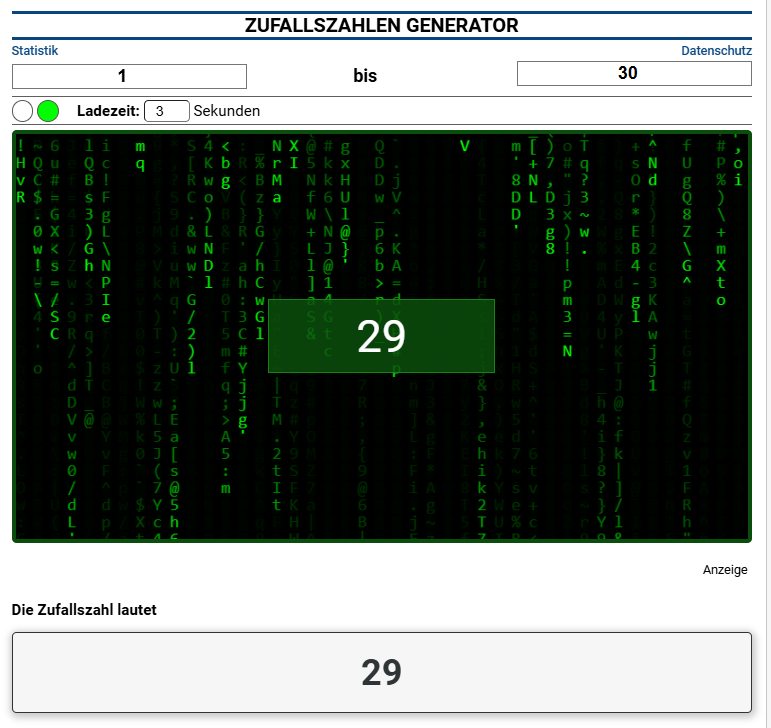Image resolution: width=771 pixels, height=728 pixels.
Task: Click the Sekunden text after the input
Action: click(x=227, y=111)
